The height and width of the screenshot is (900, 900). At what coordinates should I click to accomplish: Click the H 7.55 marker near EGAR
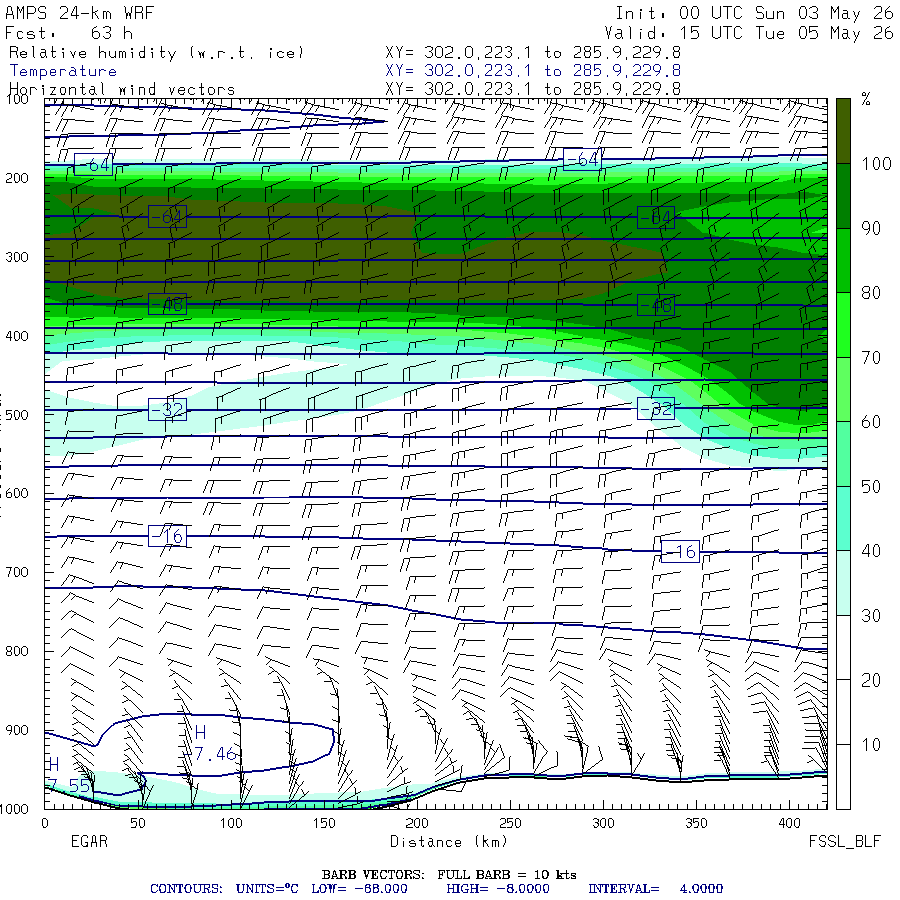68,775
